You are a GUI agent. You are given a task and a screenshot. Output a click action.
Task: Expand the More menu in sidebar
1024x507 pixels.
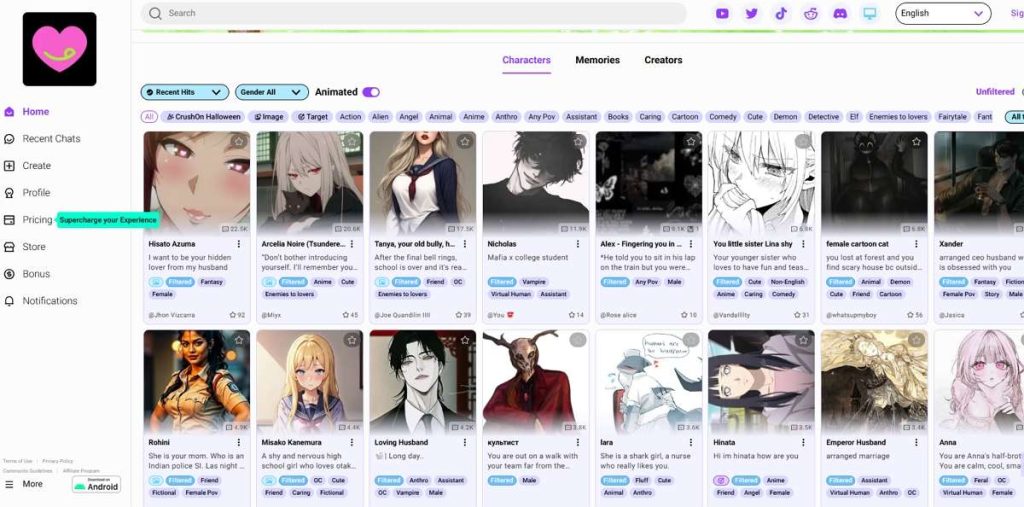(24, 484)
